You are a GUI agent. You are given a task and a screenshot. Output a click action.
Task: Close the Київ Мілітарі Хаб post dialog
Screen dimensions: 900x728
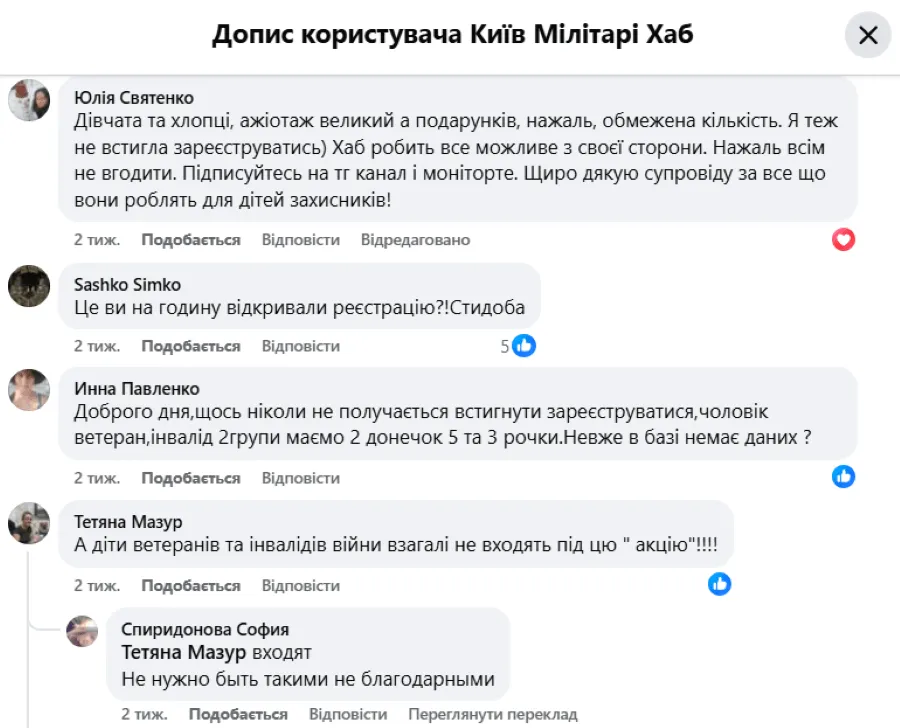point(868,36)
